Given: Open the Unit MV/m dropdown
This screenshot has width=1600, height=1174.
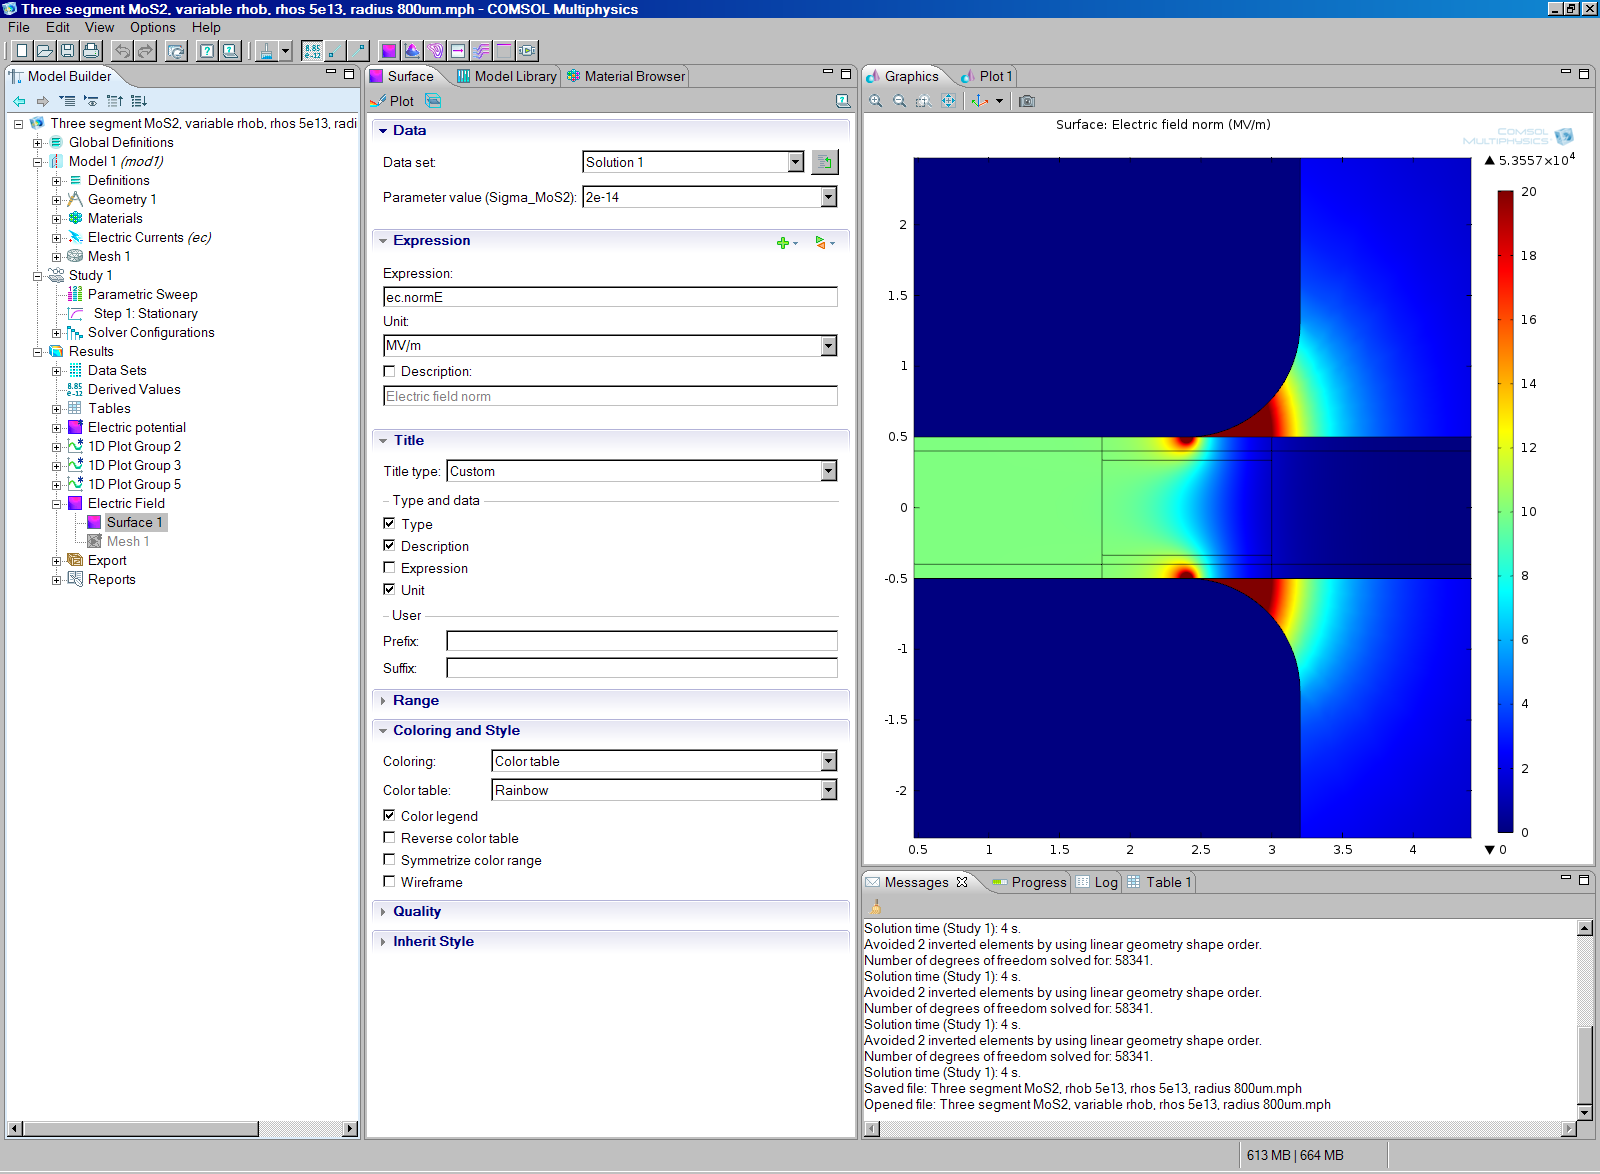Looking at the screenshot, I should pyautogui.click(x=828, y=346).
